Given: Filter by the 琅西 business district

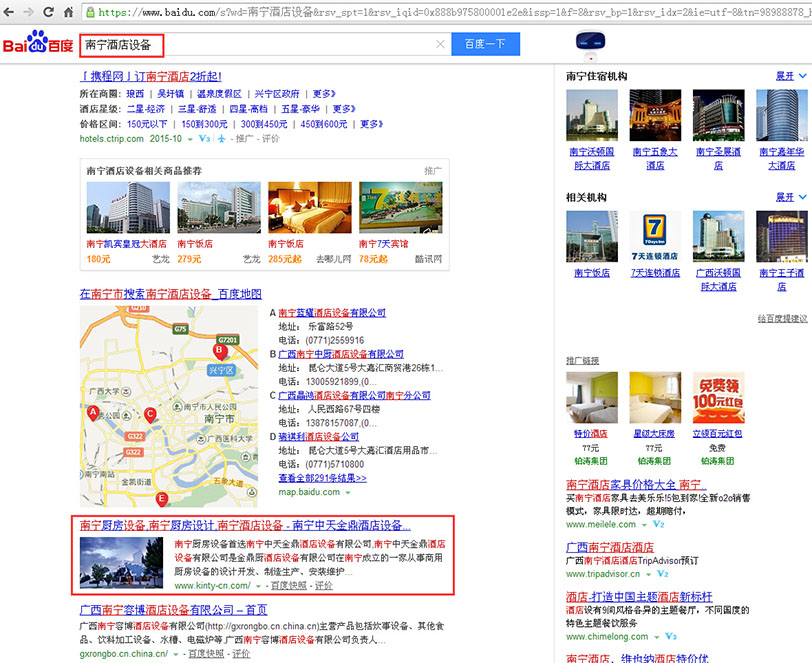Looking at the screenshot, I should pos(135,94).
